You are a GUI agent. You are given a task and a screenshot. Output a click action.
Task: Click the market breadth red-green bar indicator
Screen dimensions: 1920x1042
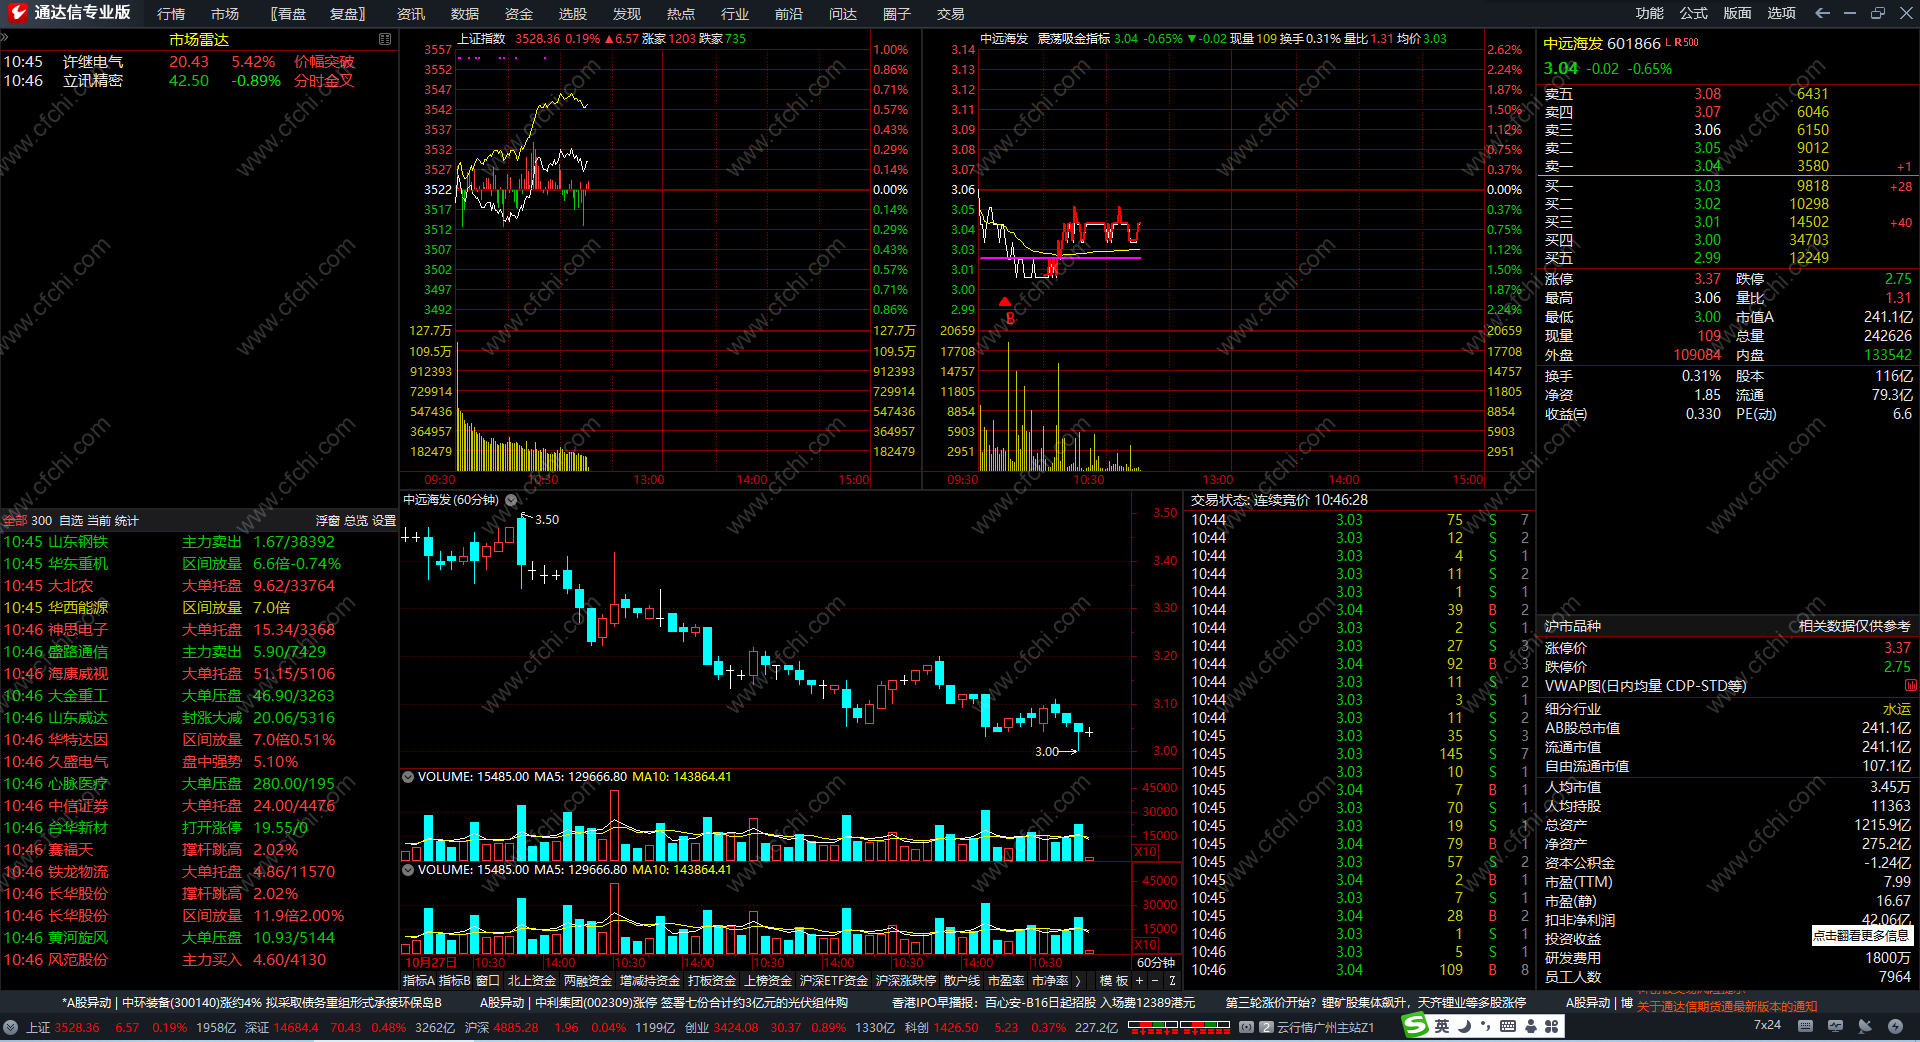pos(1179,1026)
